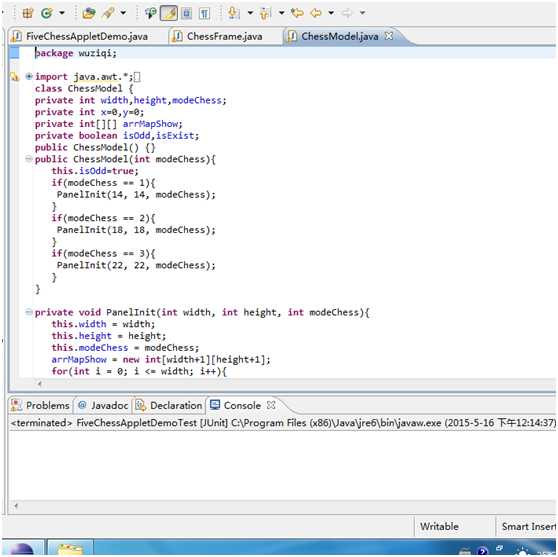Open the Forward history dropdown arrow
The height and width of the screenshot is (557, 558).
click(x=362, y=14)
